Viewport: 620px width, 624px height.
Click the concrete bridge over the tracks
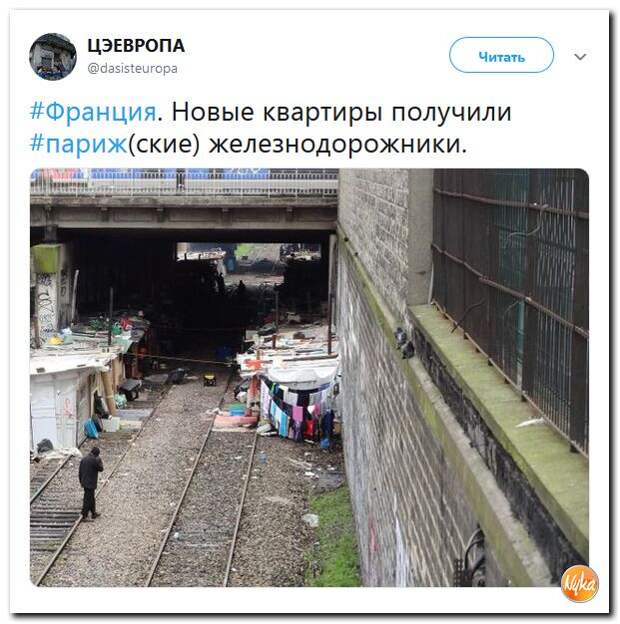pos(184,203)
